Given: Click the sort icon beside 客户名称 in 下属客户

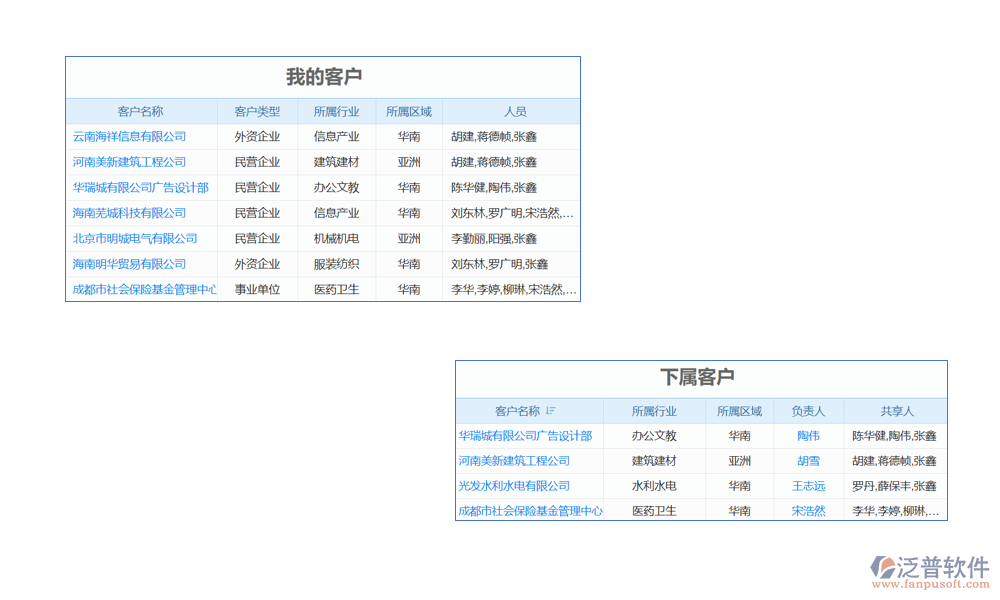Looking at the screenshot, I should (551, 411).
